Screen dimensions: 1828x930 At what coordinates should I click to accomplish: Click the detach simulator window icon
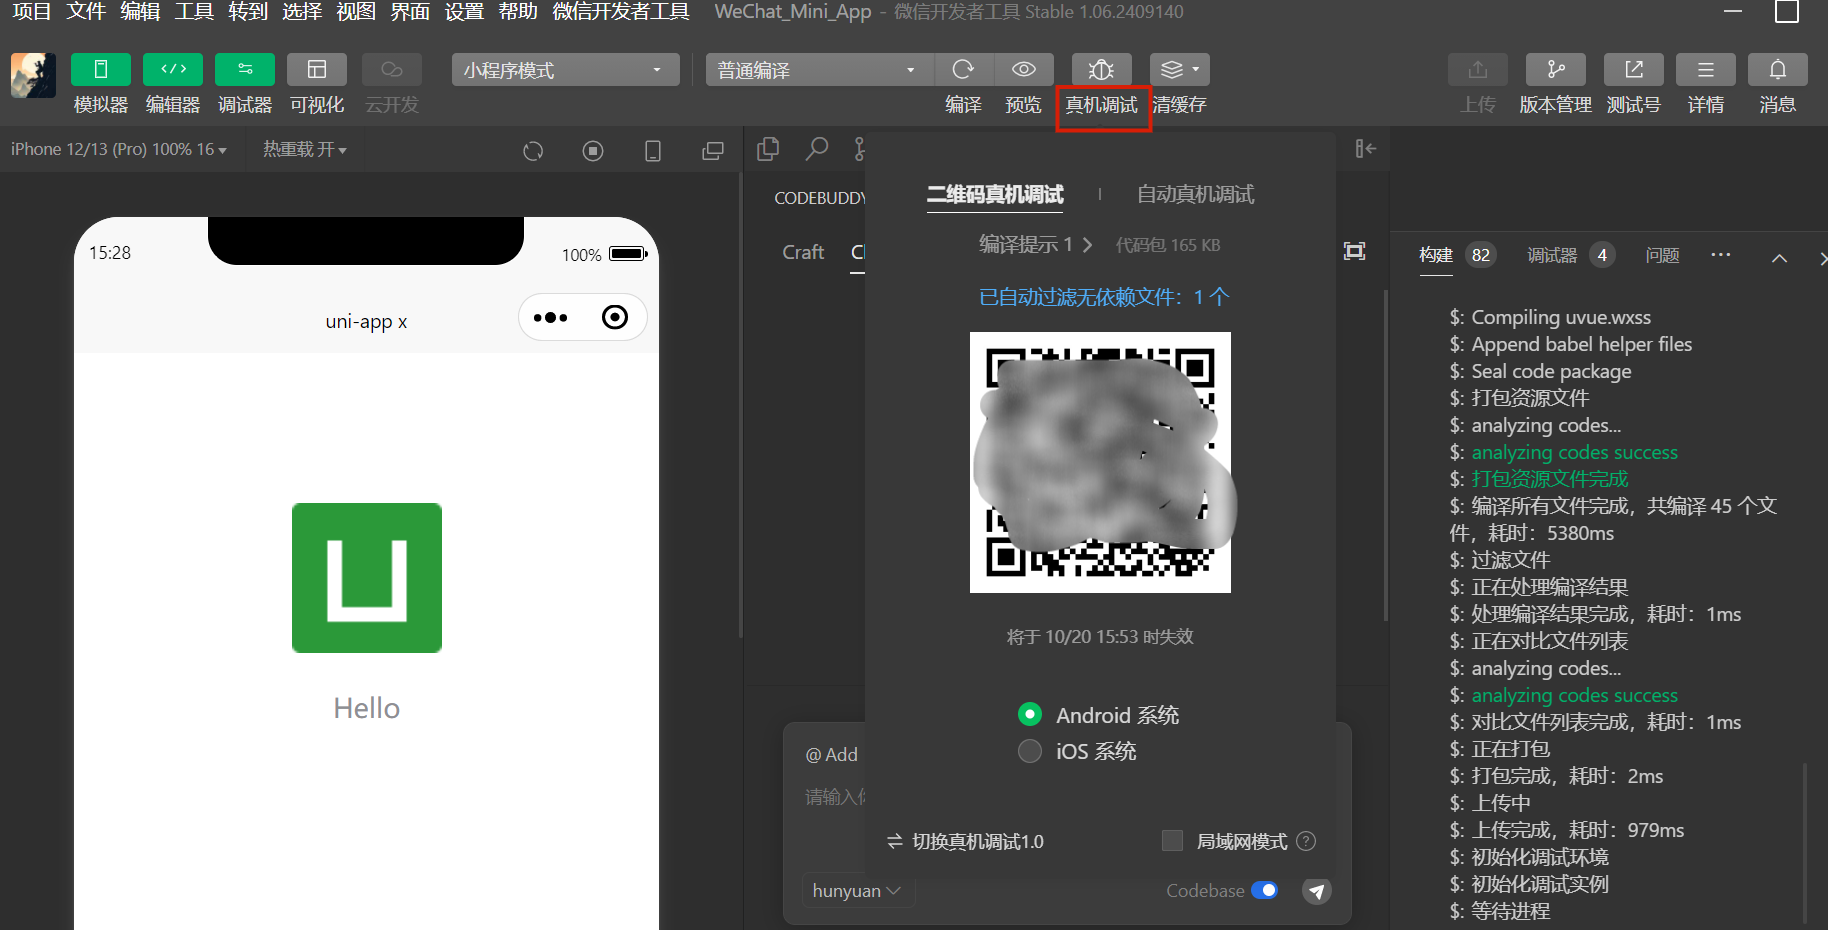click(x=713, y=151)
